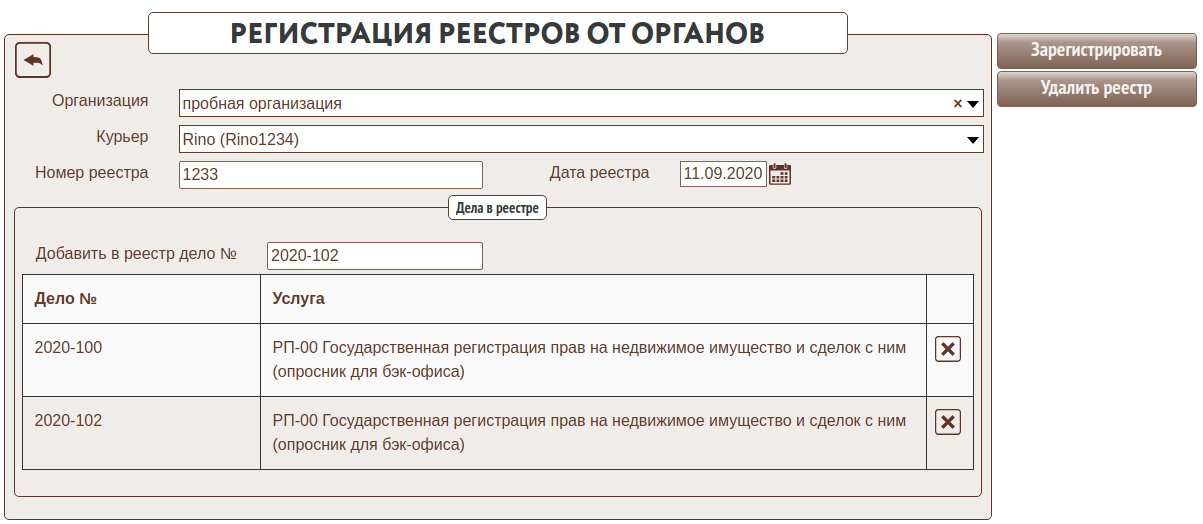Open the calendar date picker icon
This screenshot has height=524, width=1203.
click(780, 174)
